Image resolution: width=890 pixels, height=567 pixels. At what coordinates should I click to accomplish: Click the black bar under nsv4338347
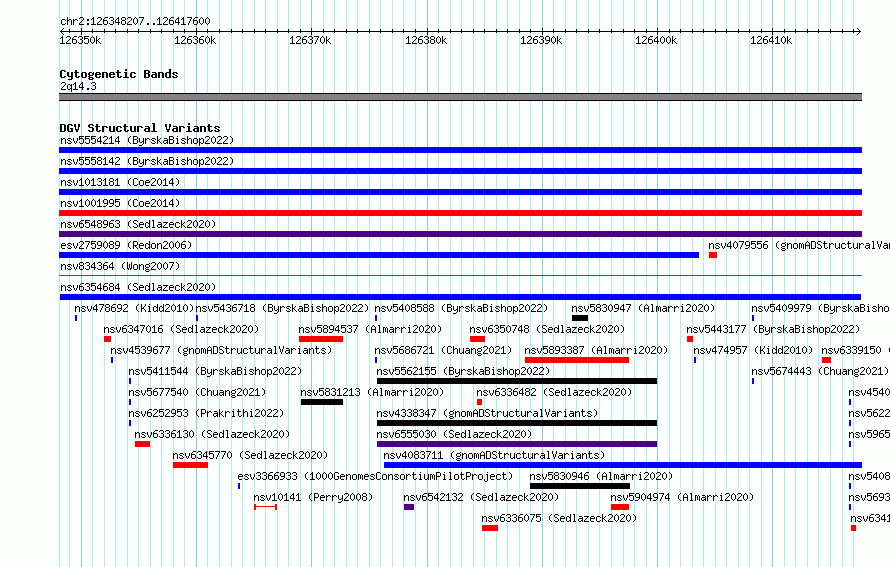[x=517, y=423]
